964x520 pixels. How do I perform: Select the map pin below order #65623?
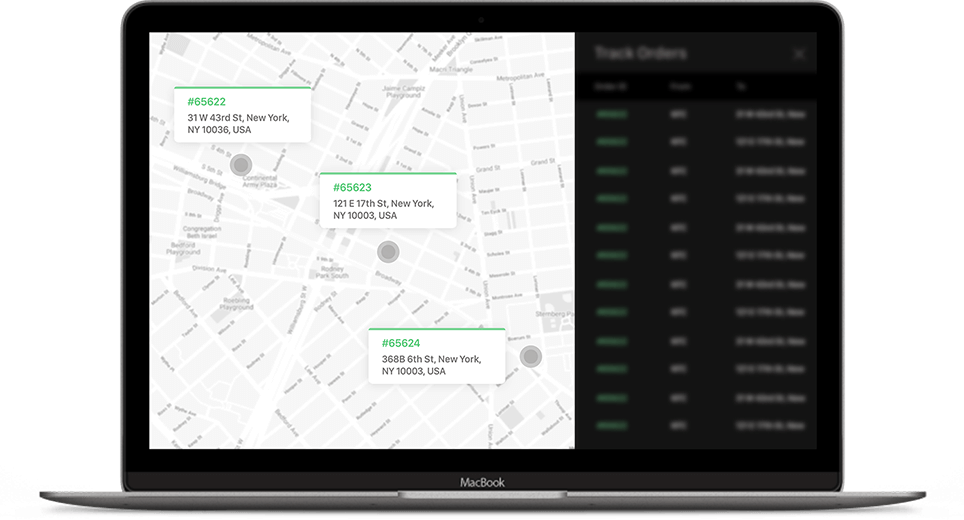coord(388,252)
